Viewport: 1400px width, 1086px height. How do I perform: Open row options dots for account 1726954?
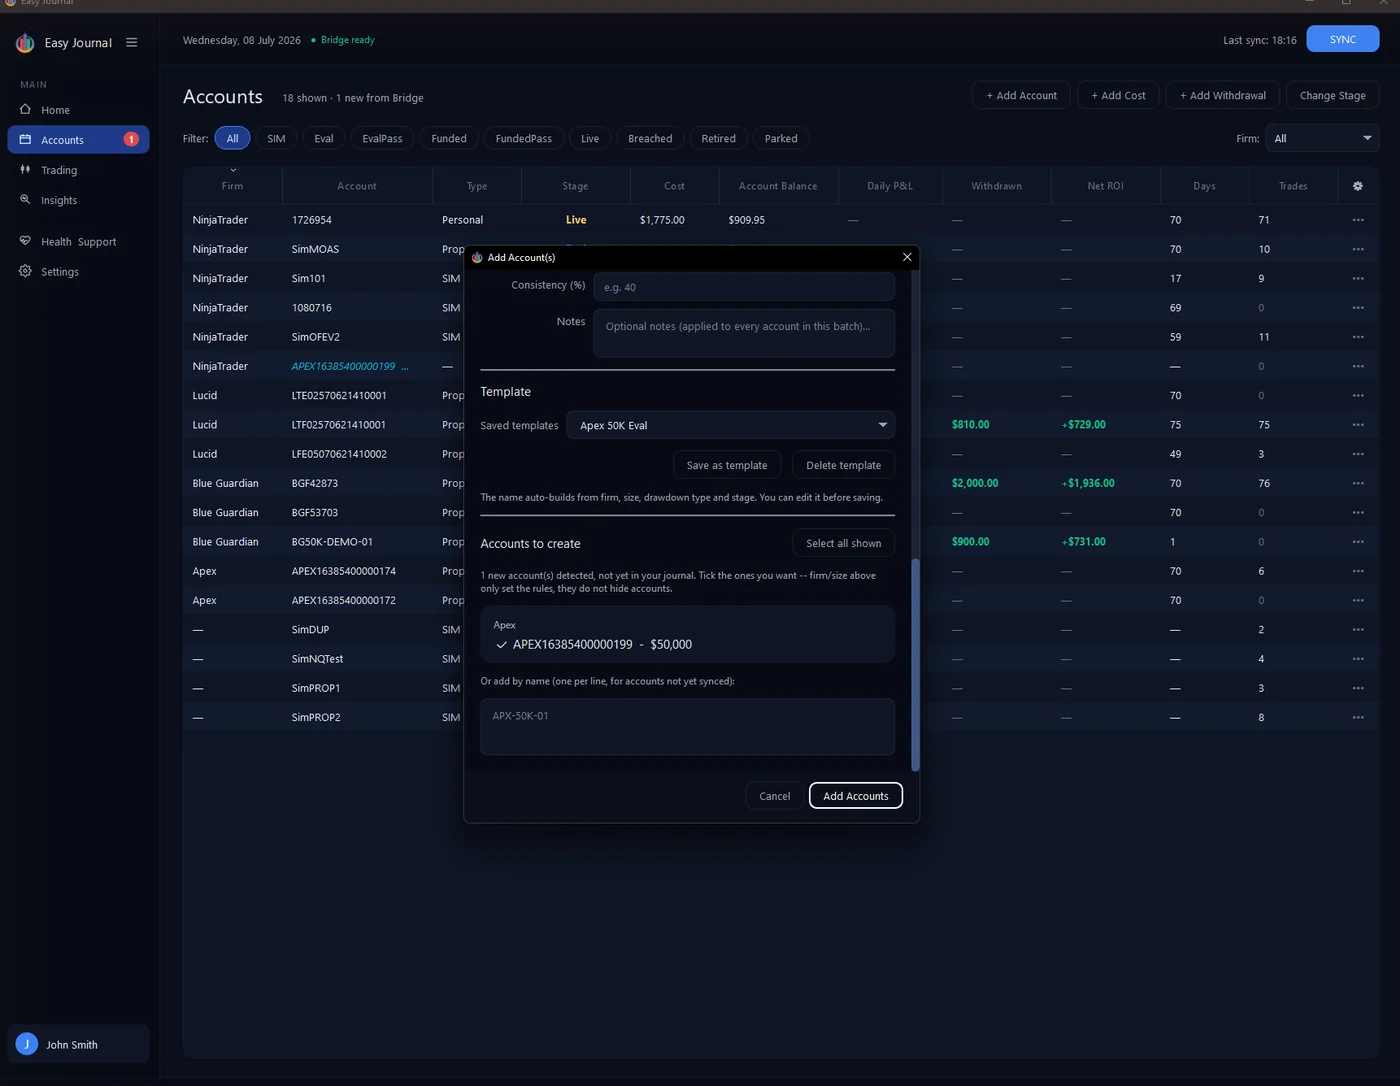pos(1357,220)
